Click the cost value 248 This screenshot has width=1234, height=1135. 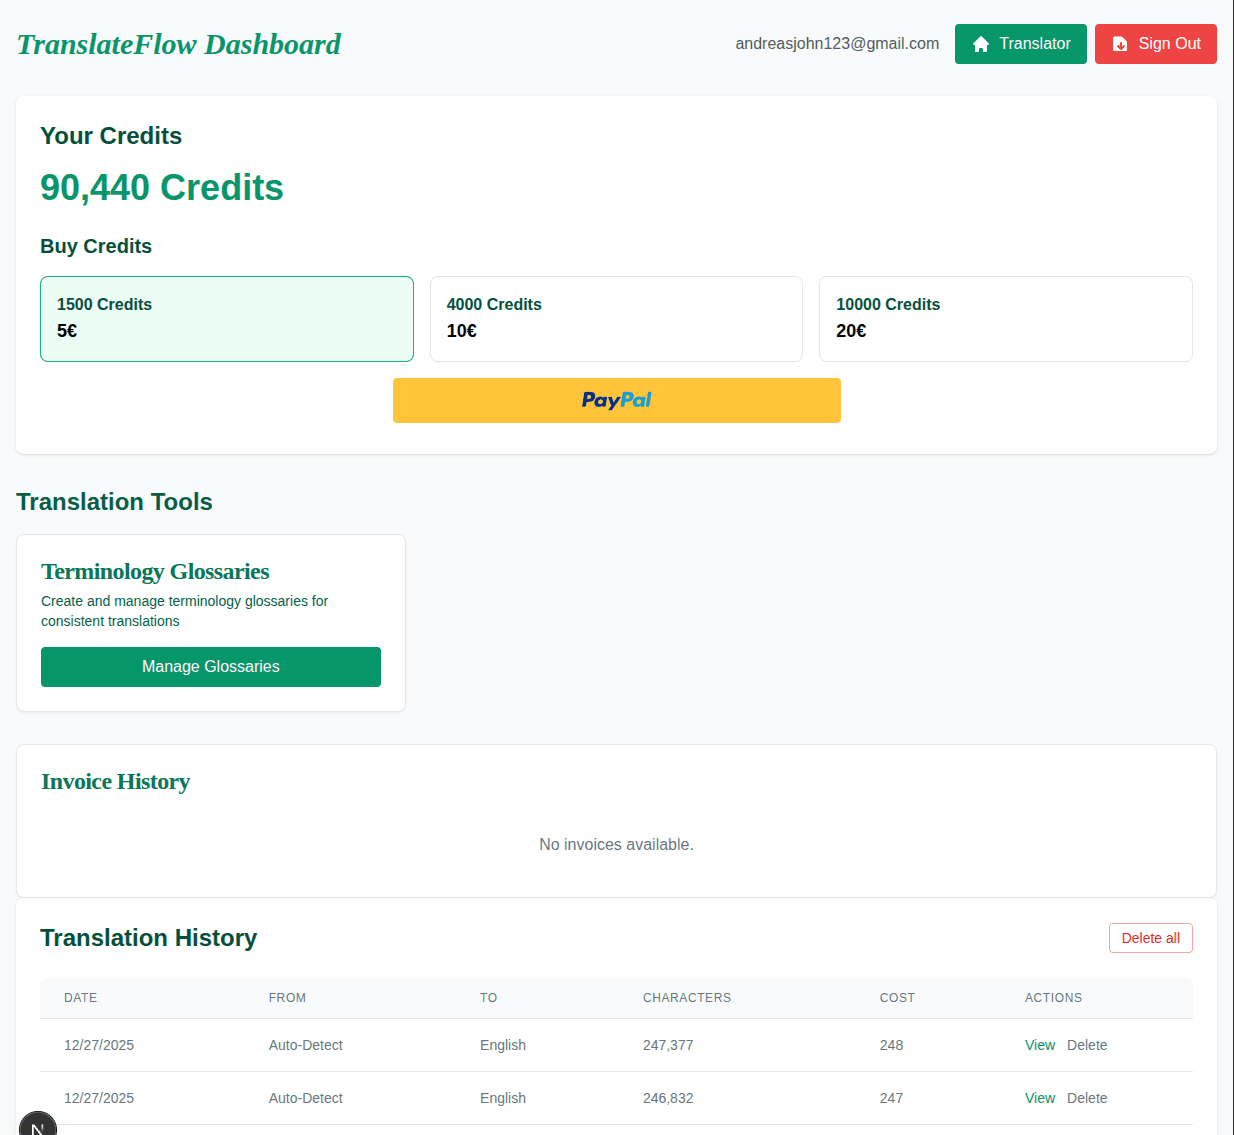pos(891,1045)
